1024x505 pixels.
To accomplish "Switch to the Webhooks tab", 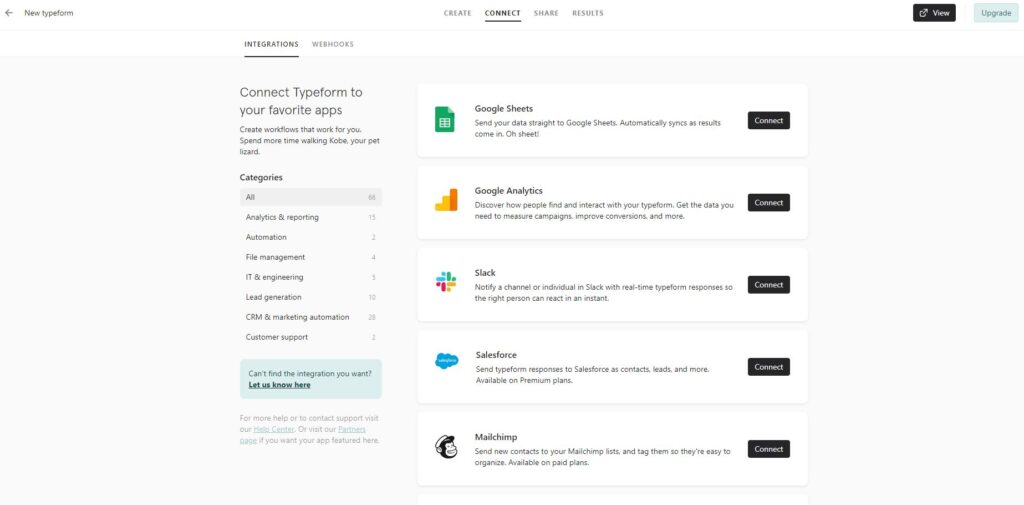I will click(x=332, y=44).
